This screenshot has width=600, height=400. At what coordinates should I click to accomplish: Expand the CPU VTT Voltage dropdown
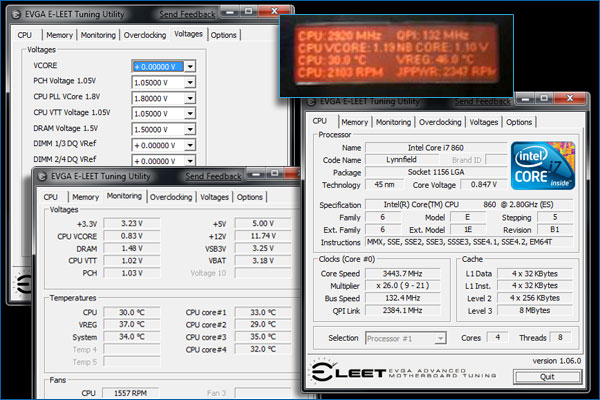click(190, 114)
